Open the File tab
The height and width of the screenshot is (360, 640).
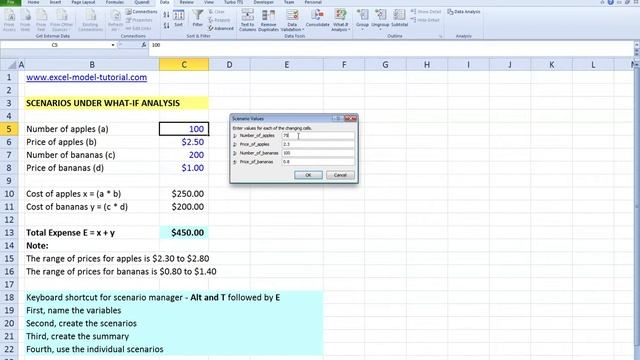point(11,2)
